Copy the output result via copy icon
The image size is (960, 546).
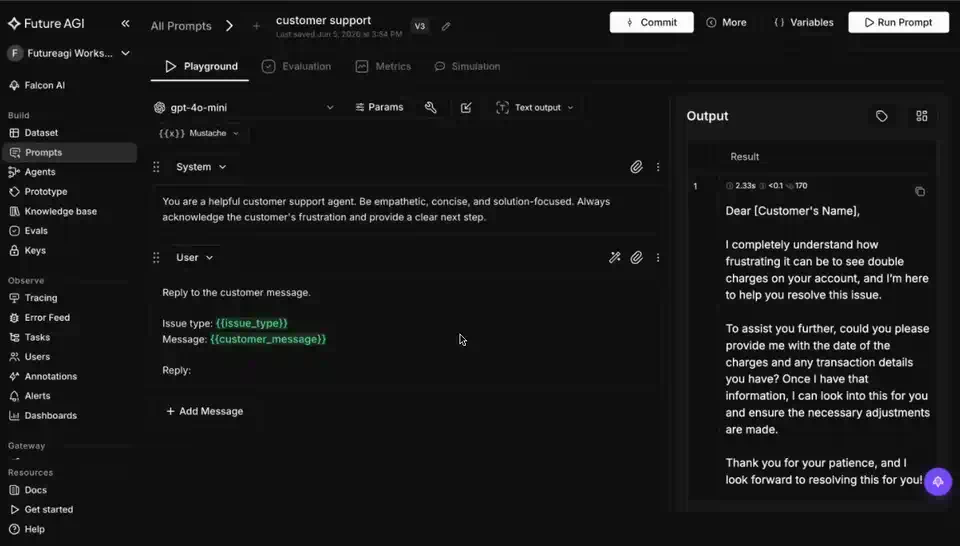pyautogui.click(x=920, y=192)
